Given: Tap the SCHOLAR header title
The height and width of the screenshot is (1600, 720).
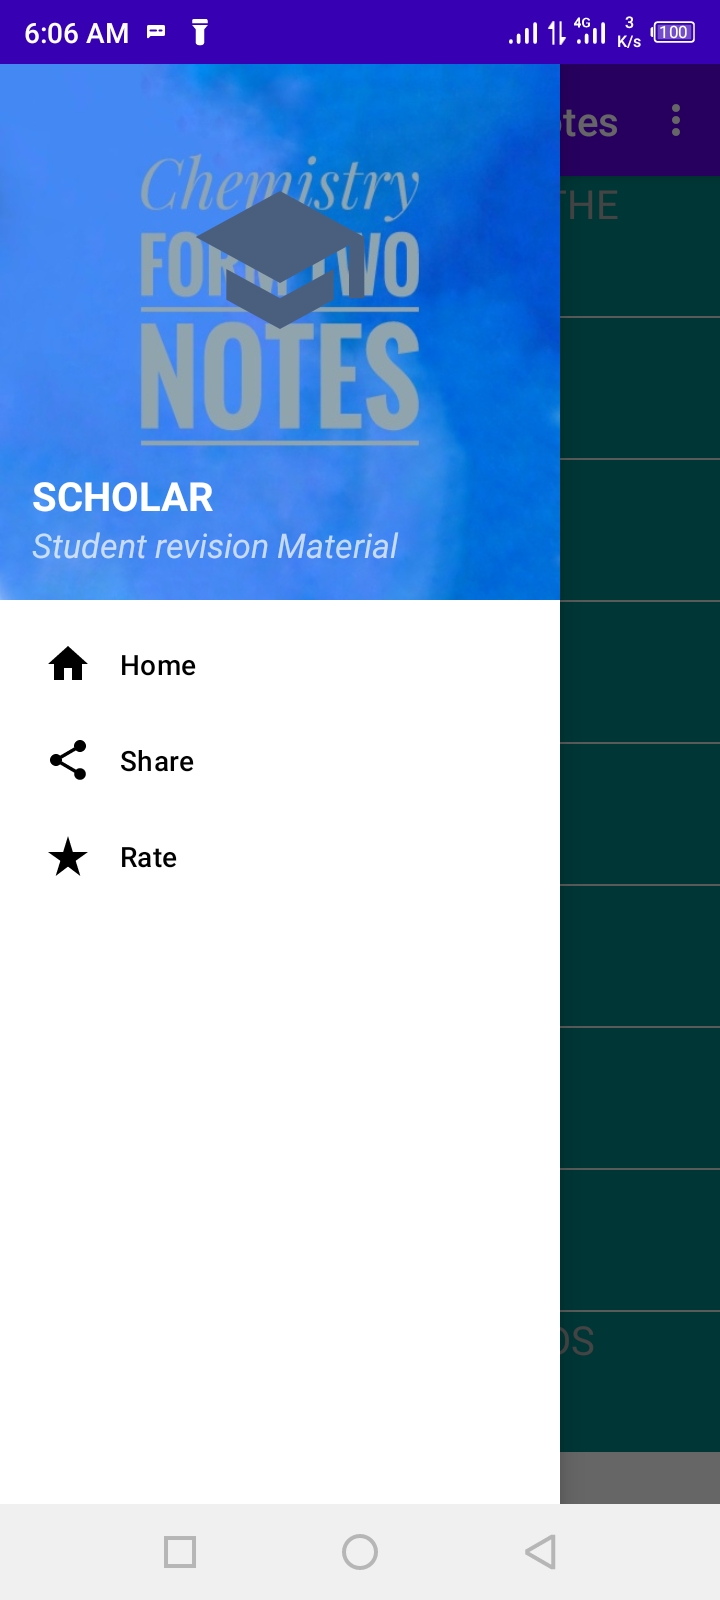Looking at the screenshot, I should coord(122,497).
